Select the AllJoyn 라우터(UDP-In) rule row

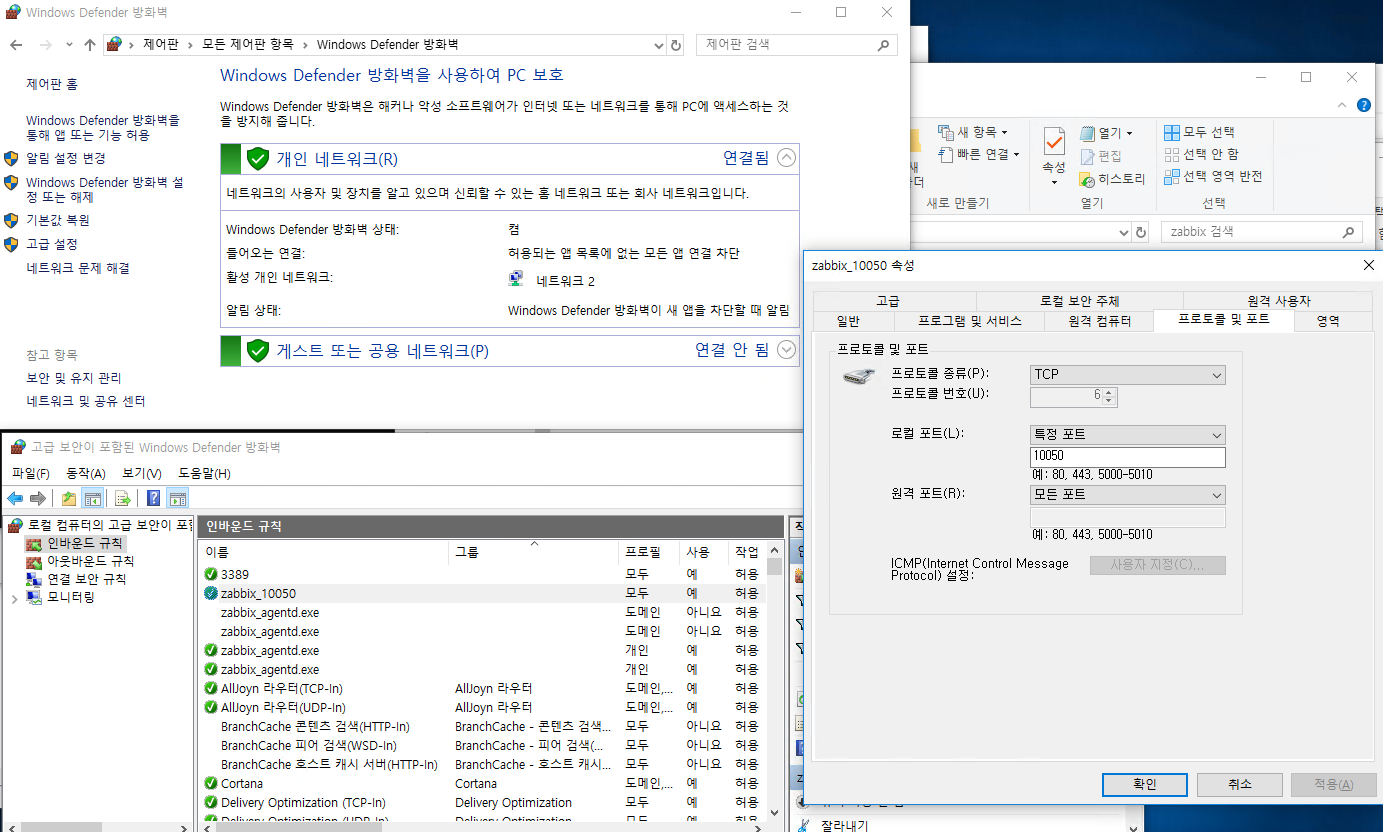tap(484, 707)
